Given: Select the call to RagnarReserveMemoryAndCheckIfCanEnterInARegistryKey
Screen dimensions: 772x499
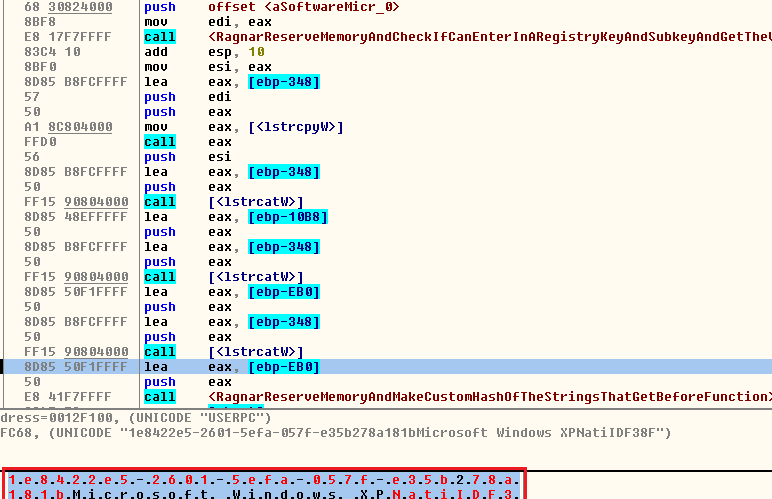Looking at the screenshot, I should point(457,37).
